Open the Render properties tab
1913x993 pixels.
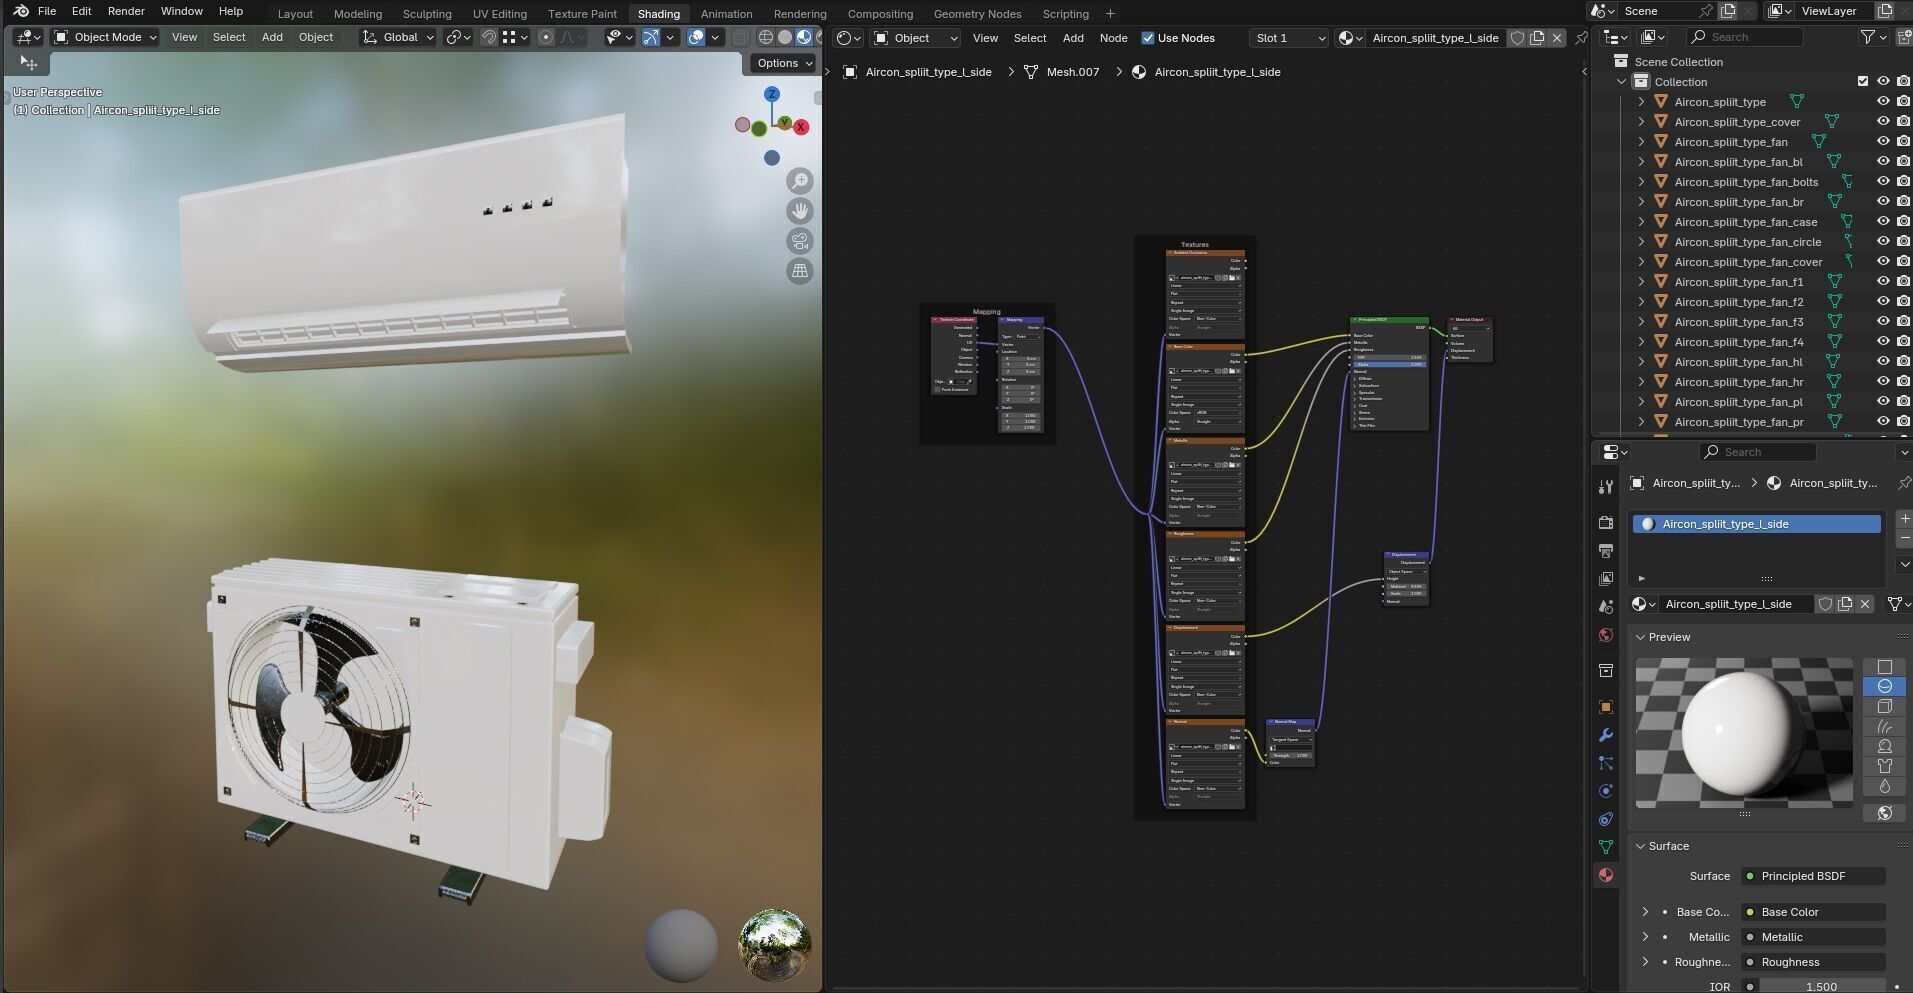pos(1606,523)
